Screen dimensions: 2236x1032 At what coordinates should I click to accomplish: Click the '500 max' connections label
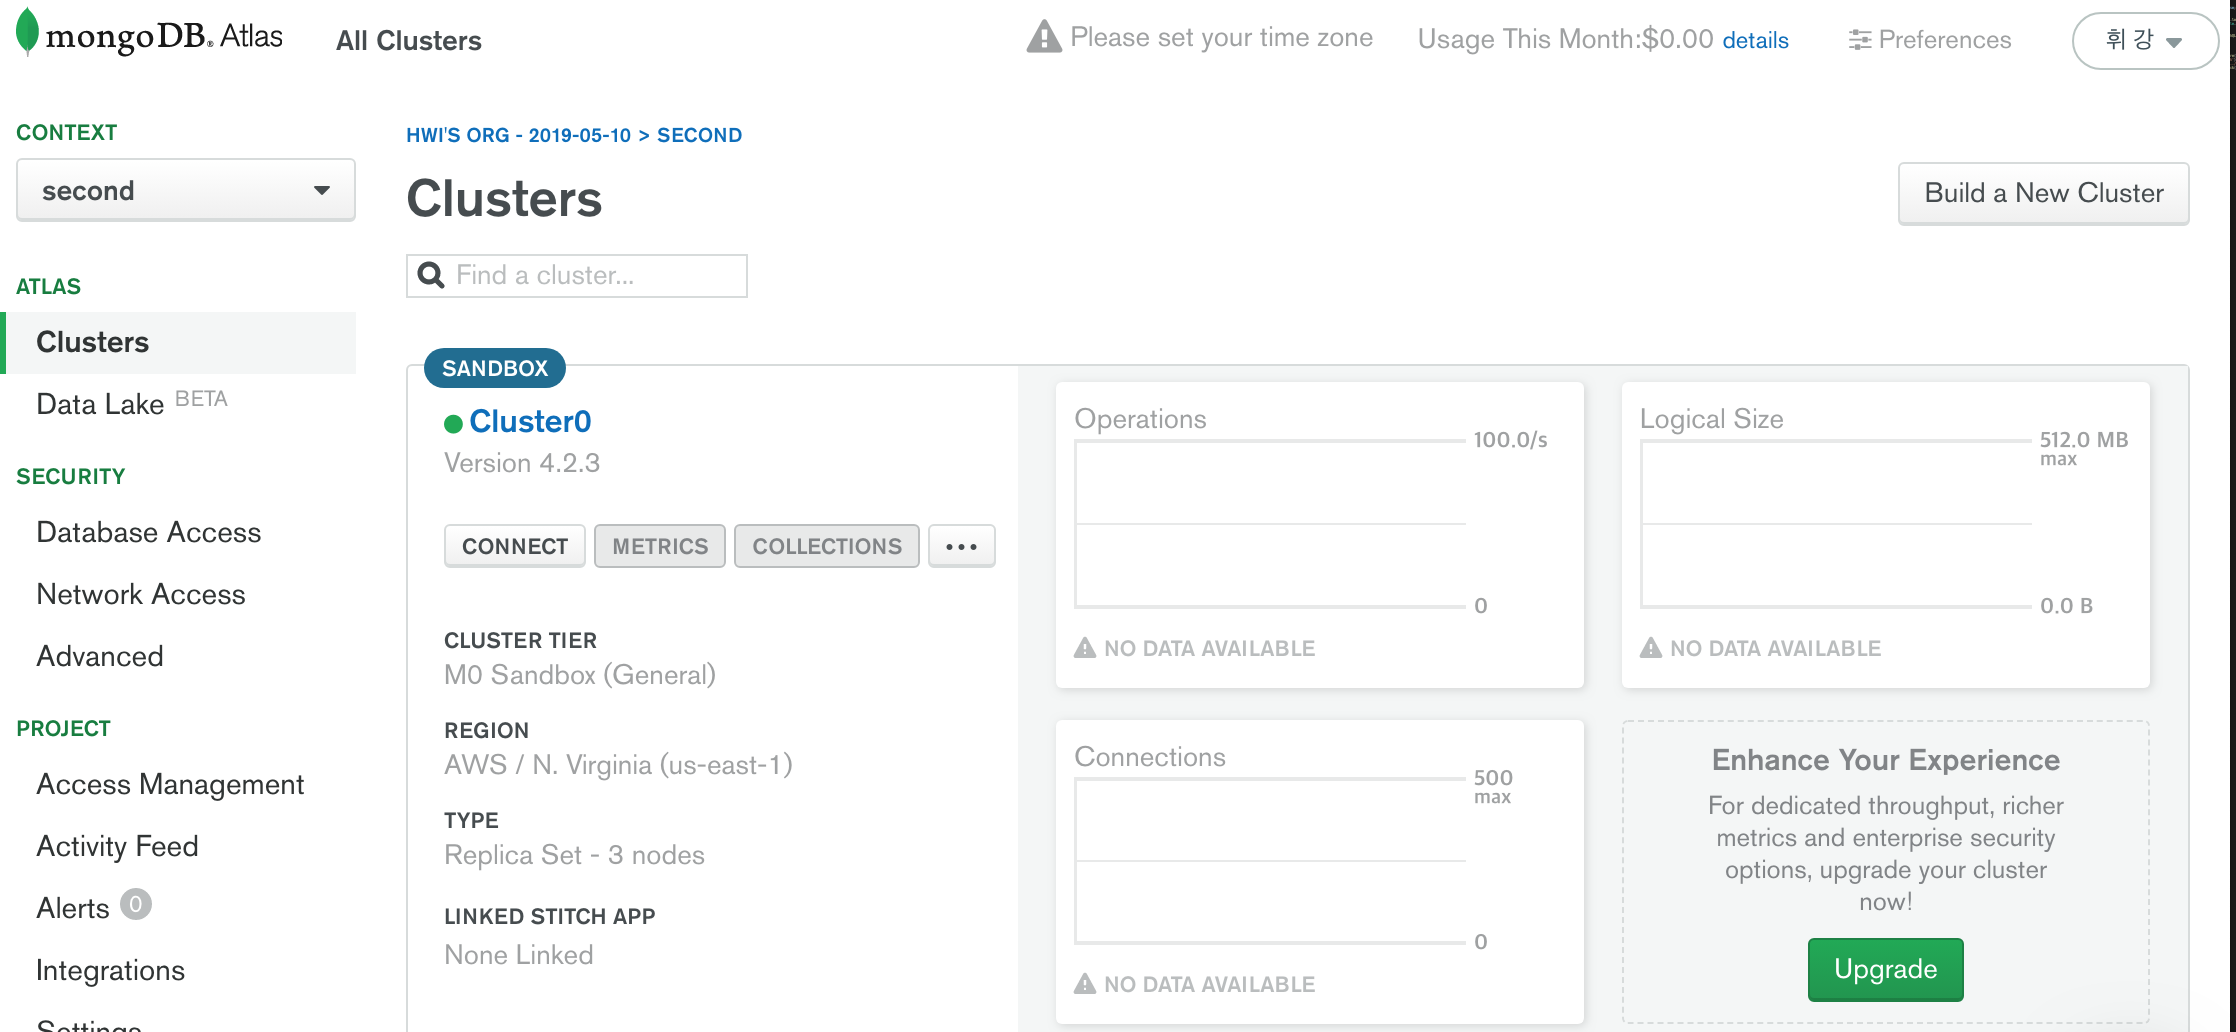click(x=1493, y=786)
